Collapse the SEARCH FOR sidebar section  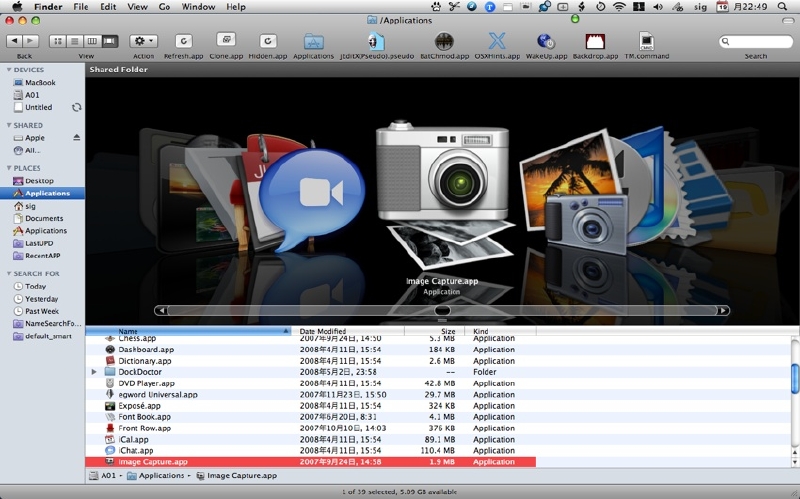pyautogui.click(x=9, y=273)
